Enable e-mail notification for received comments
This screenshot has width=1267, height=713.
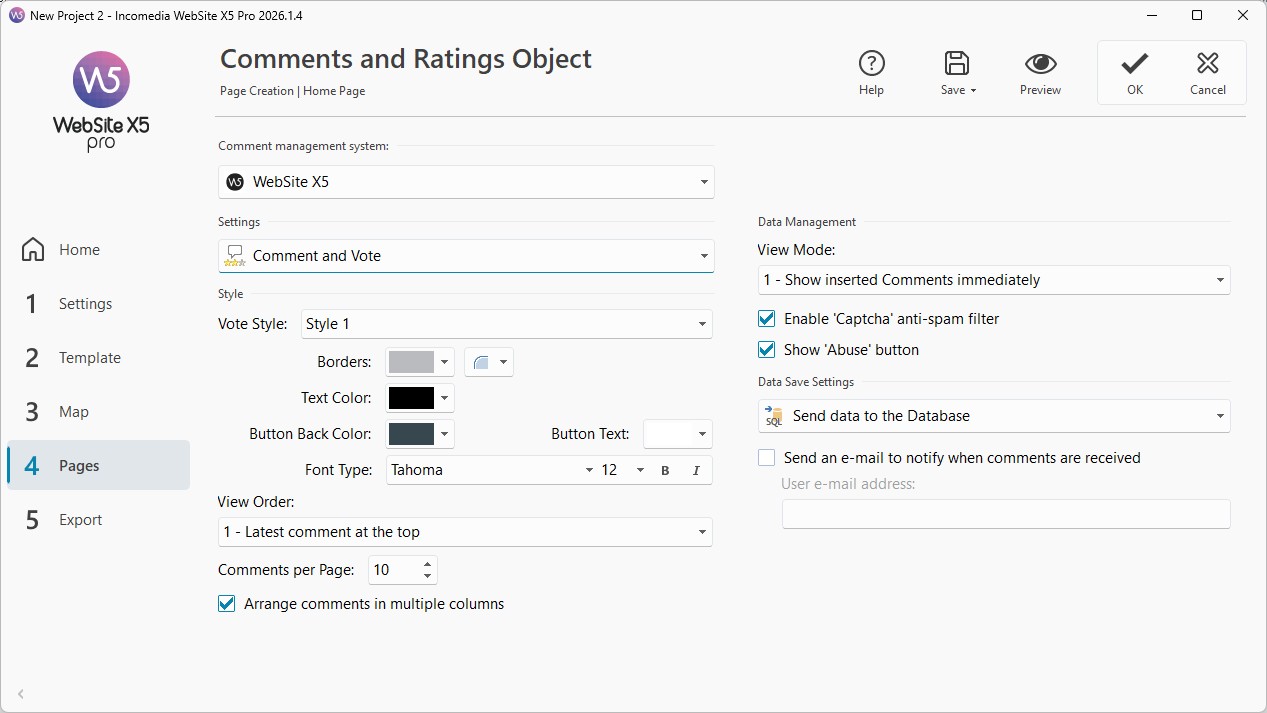767,458
